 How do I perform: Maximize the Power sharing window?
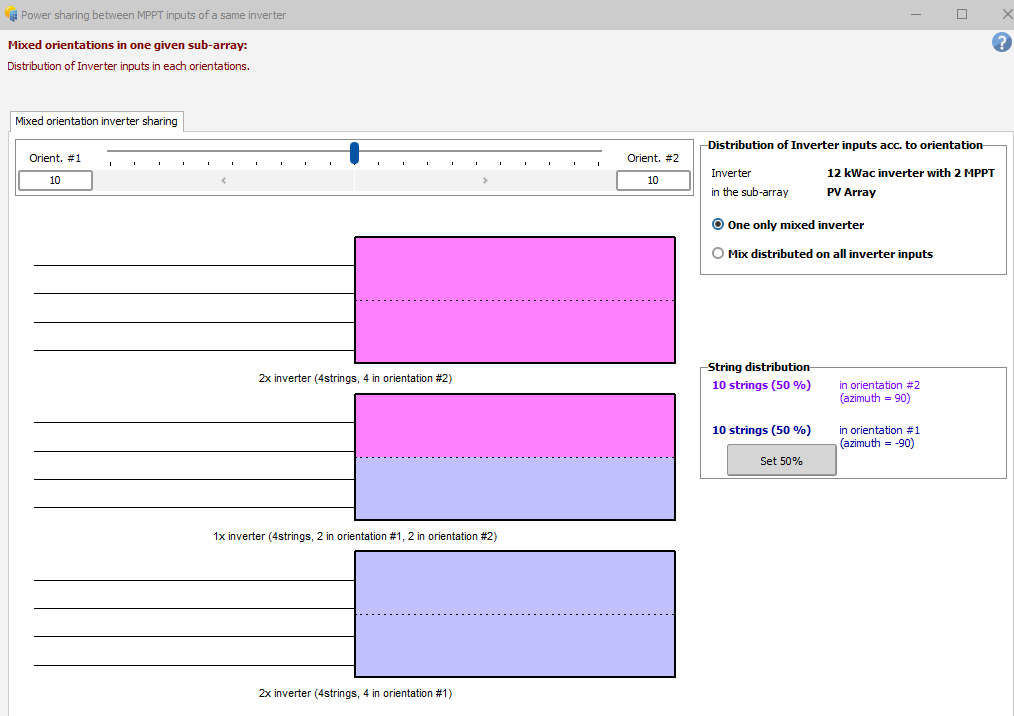pyautogui.click(x=962, y=14)
